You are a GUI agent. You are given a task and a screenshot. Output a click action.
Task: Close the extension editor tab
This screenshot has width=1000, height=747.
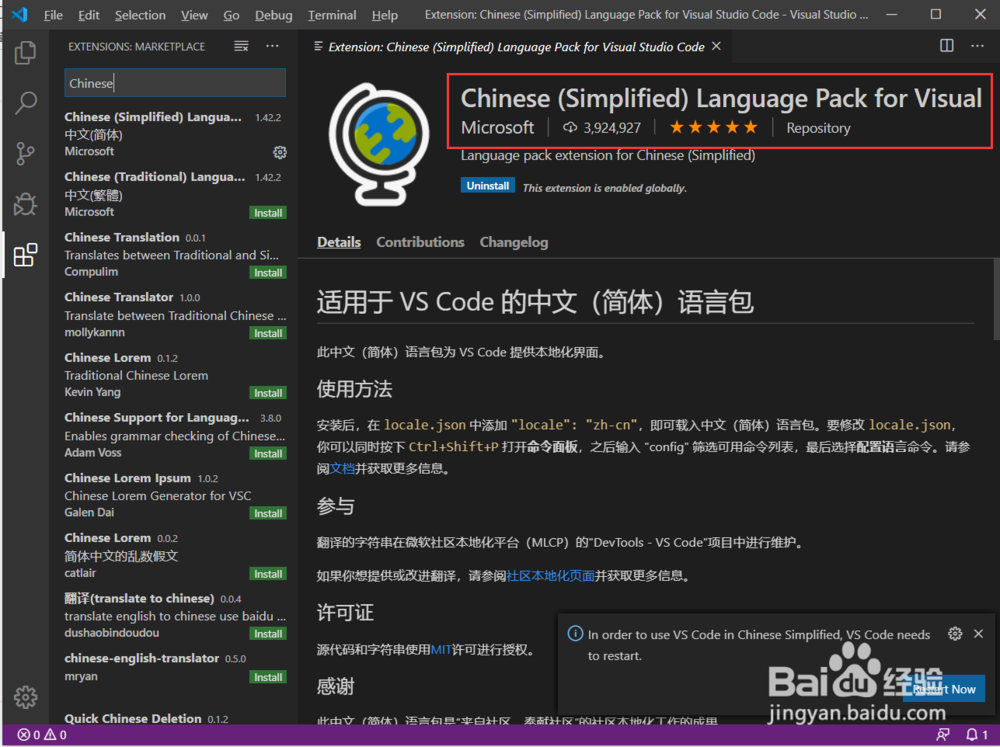point(716,46)
